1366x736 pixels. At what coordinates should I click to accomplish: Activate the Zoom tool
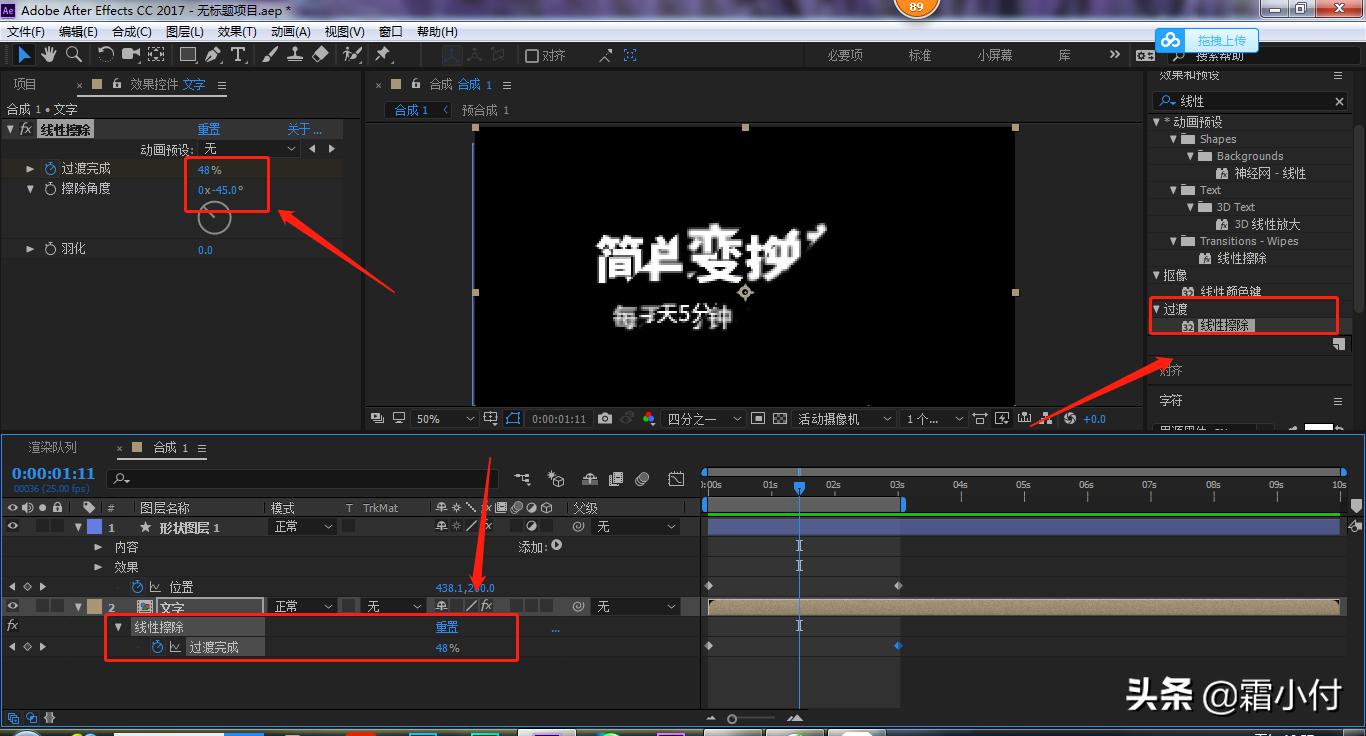(x=73, y=54)
